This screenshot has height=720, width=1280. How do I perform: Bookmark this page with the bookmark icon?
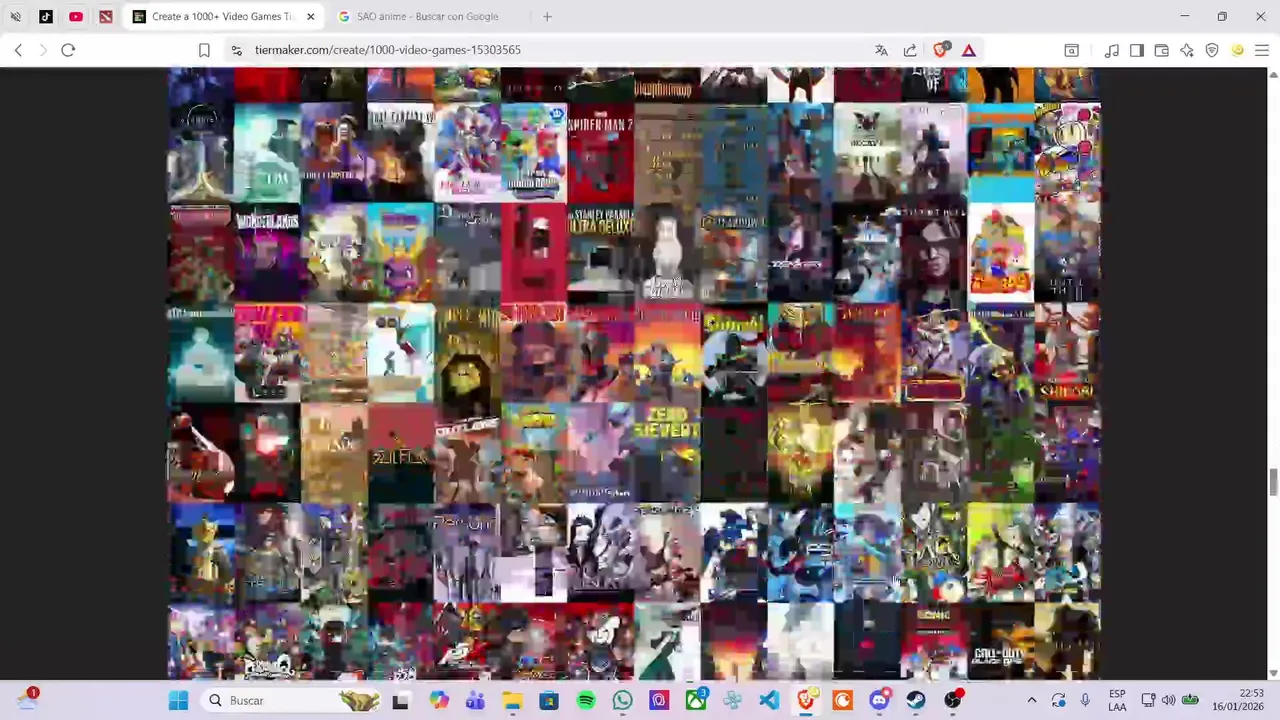coord(204,50)
